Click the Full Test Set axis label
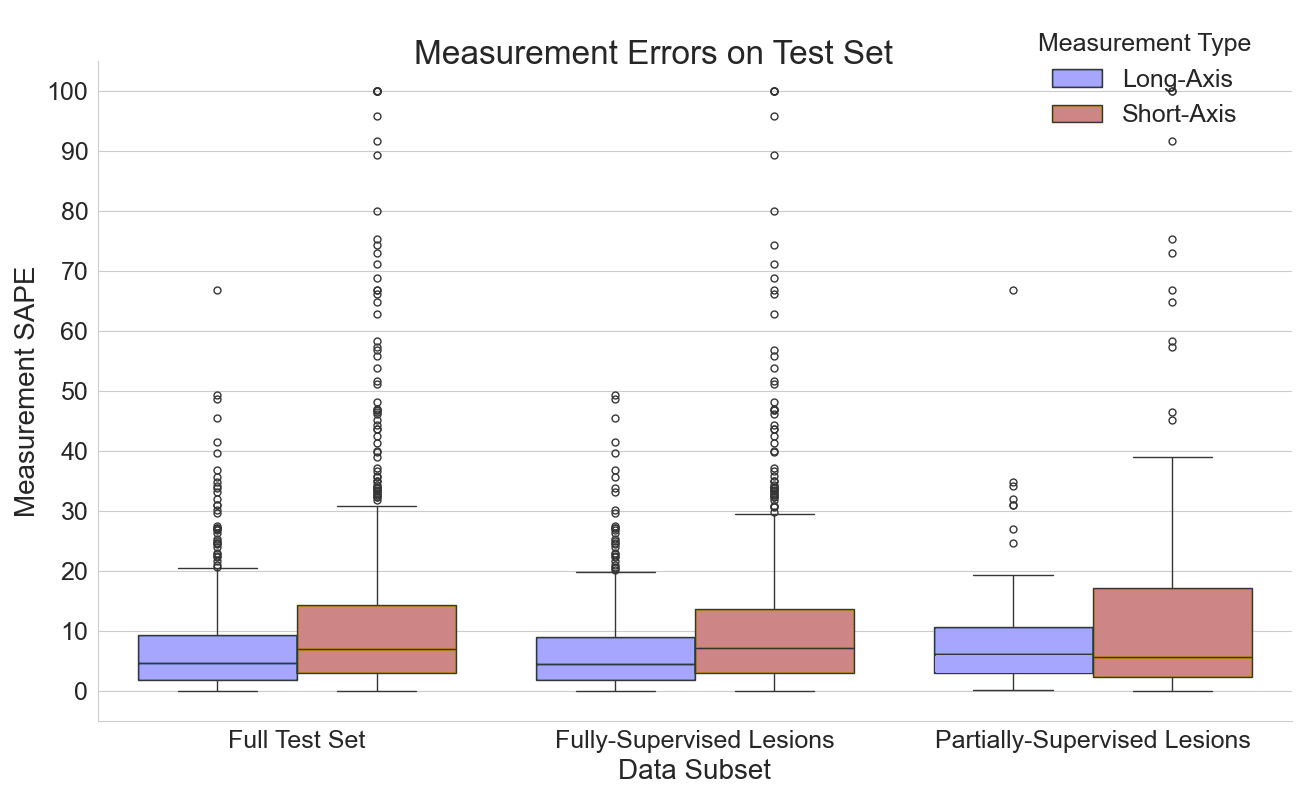The width and height of the screenshot is (1306, 800). point(297,740)
